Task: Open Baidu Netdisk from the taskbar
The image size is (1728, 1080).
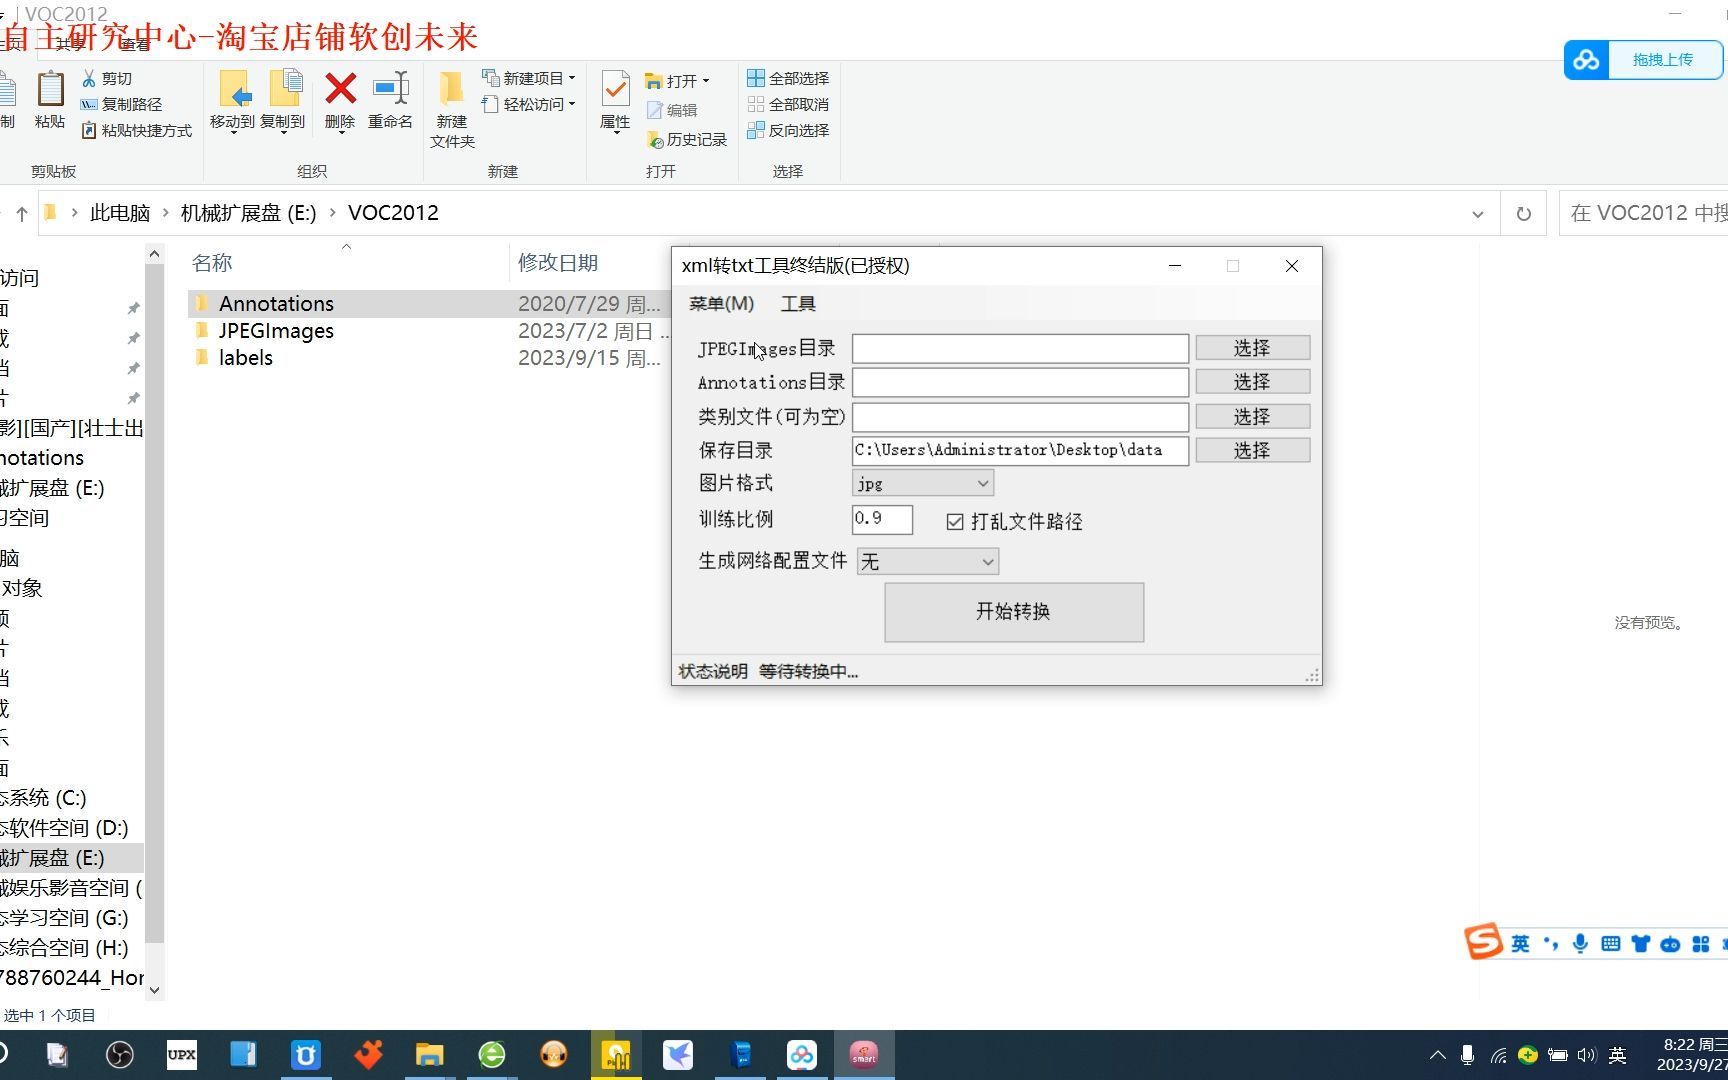Action: [x=801, y=1054]
